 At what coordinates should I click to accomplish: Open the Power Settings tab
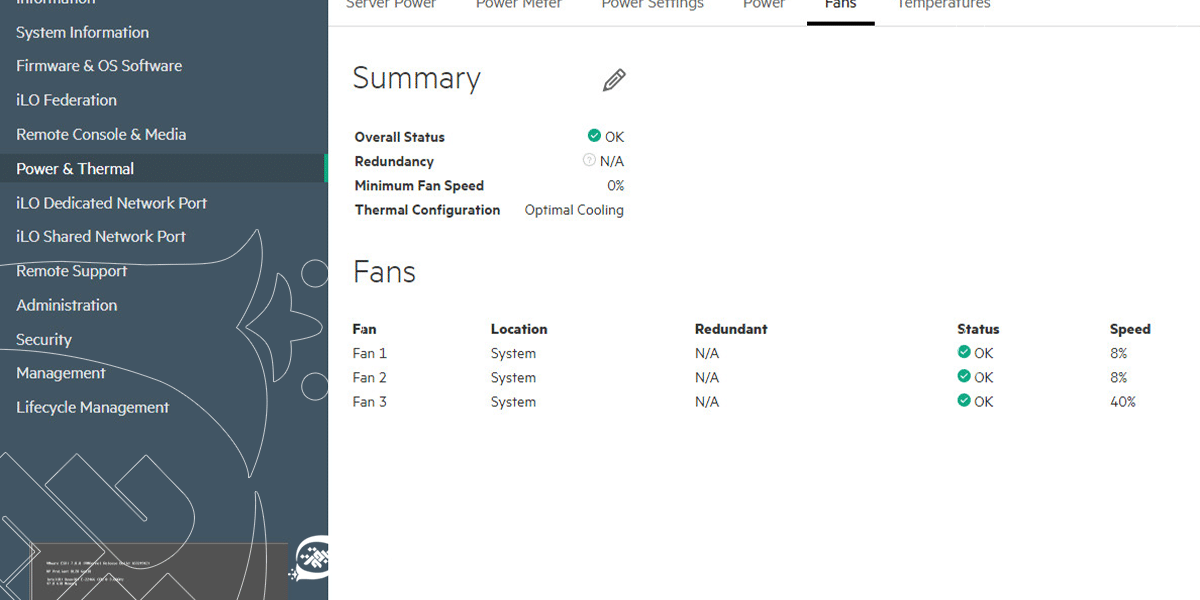pyautogui.click(x=652, y=5)
